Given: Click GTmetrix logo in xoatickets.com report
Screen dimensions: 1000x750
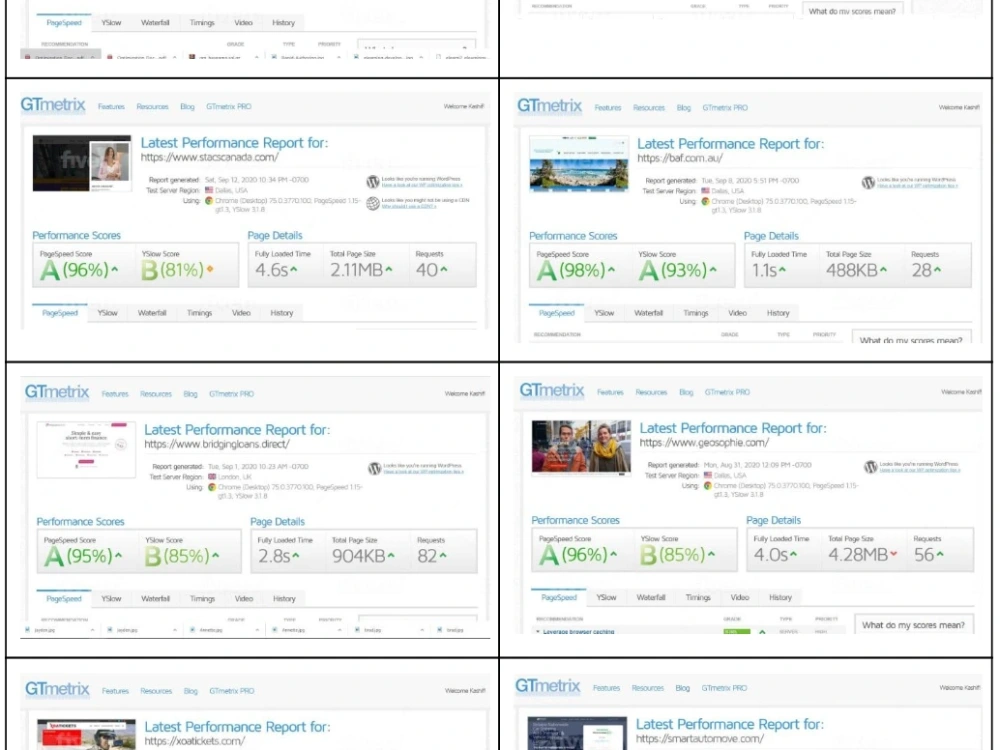Looking at the screenshot, I should [x=57, y=689].
